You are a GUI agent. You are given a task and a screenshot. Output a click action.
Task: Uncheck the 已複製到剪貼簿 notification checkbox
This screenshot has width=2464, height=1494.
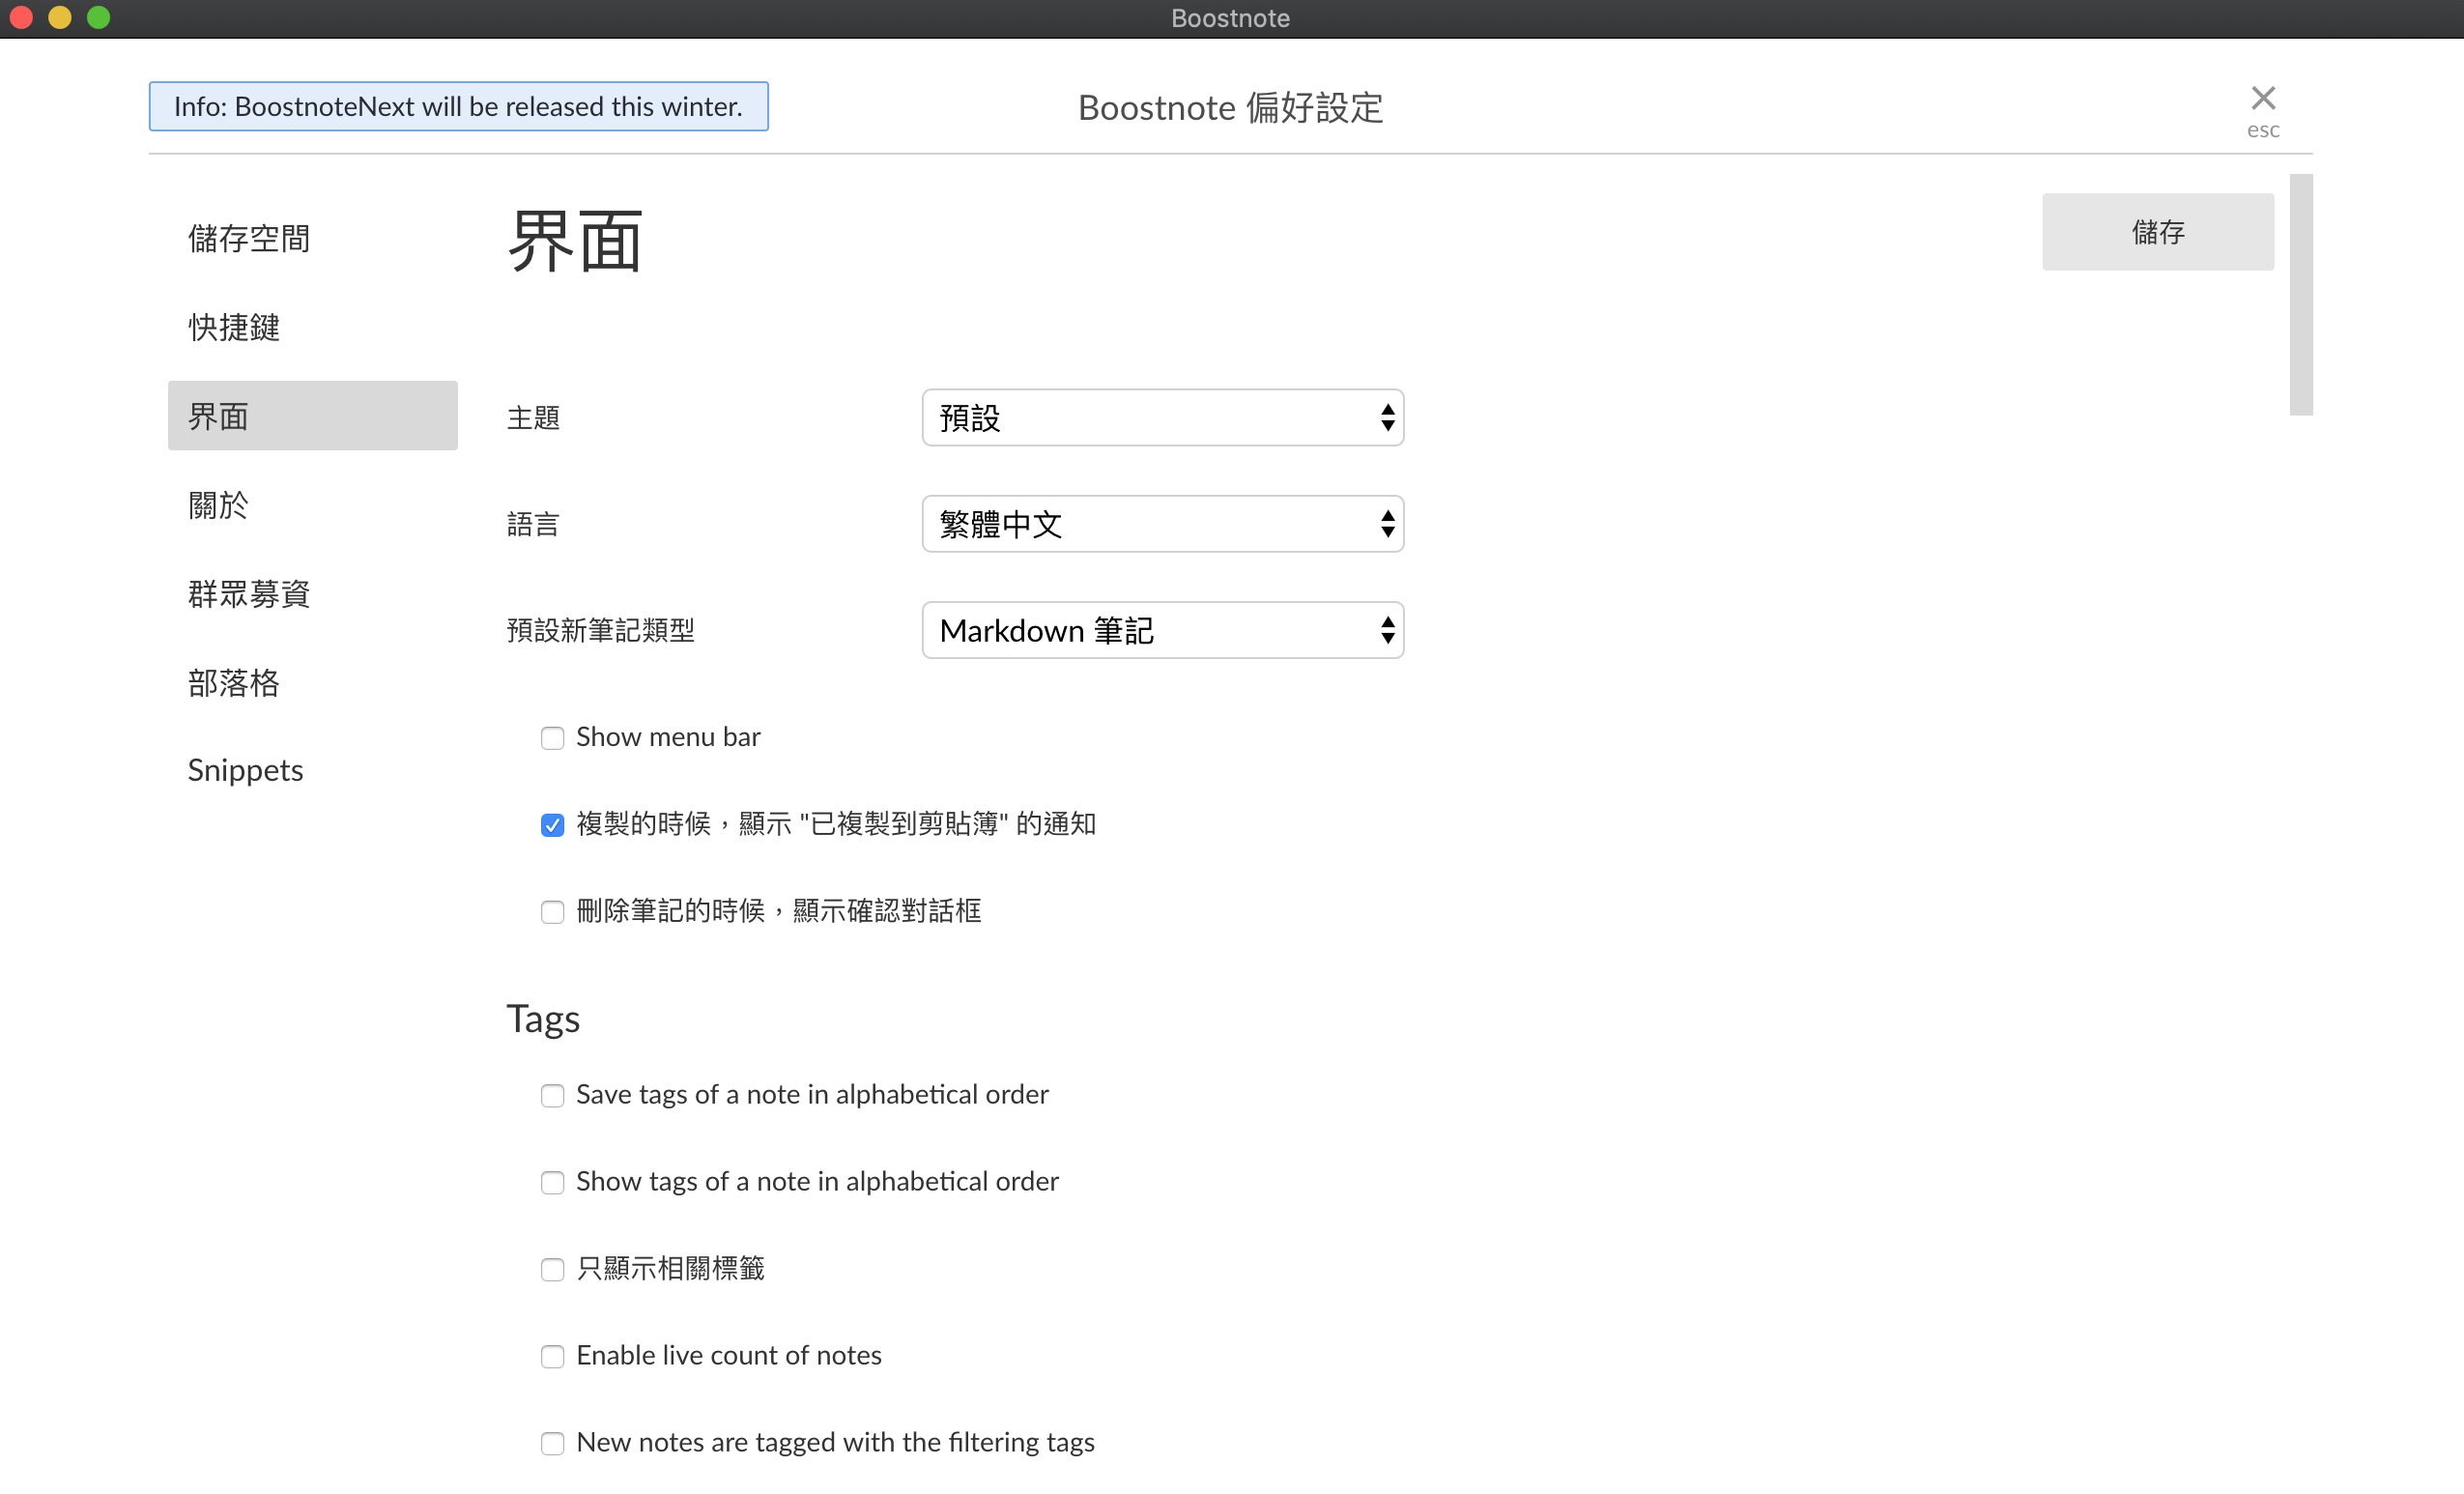[x=552, y=825]
